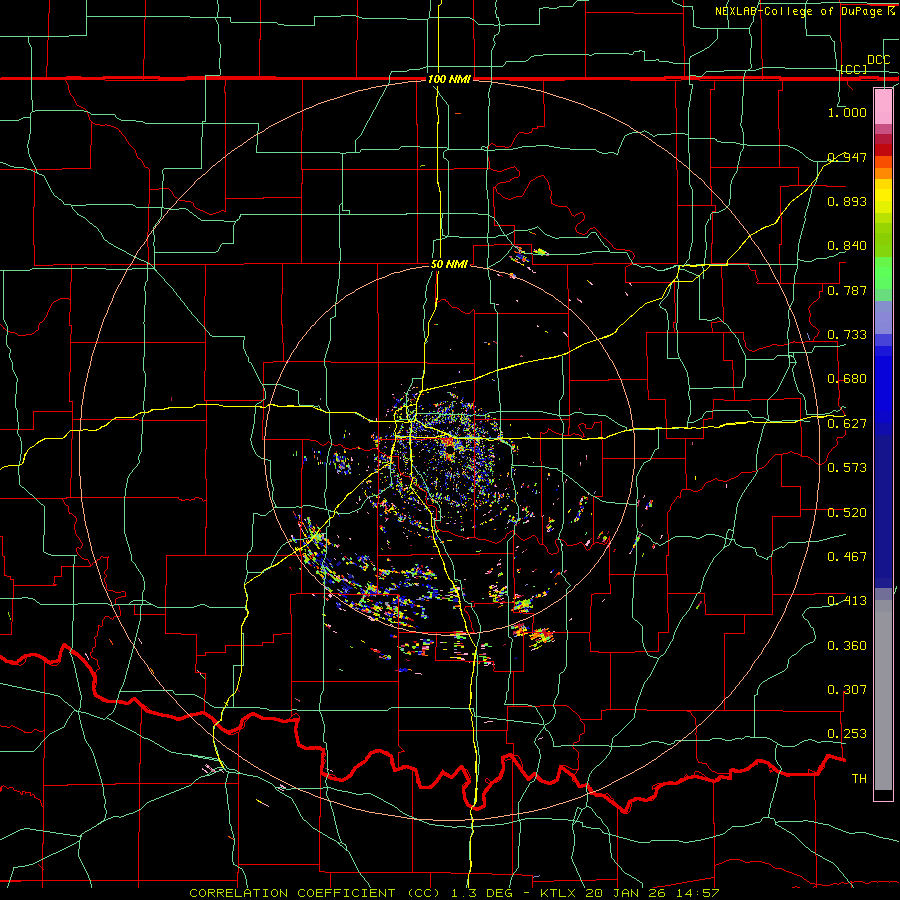The height and width of the screenshot is (900, 900).
Task: Click the 0.627 color scale value
Action: coord(847,423)
